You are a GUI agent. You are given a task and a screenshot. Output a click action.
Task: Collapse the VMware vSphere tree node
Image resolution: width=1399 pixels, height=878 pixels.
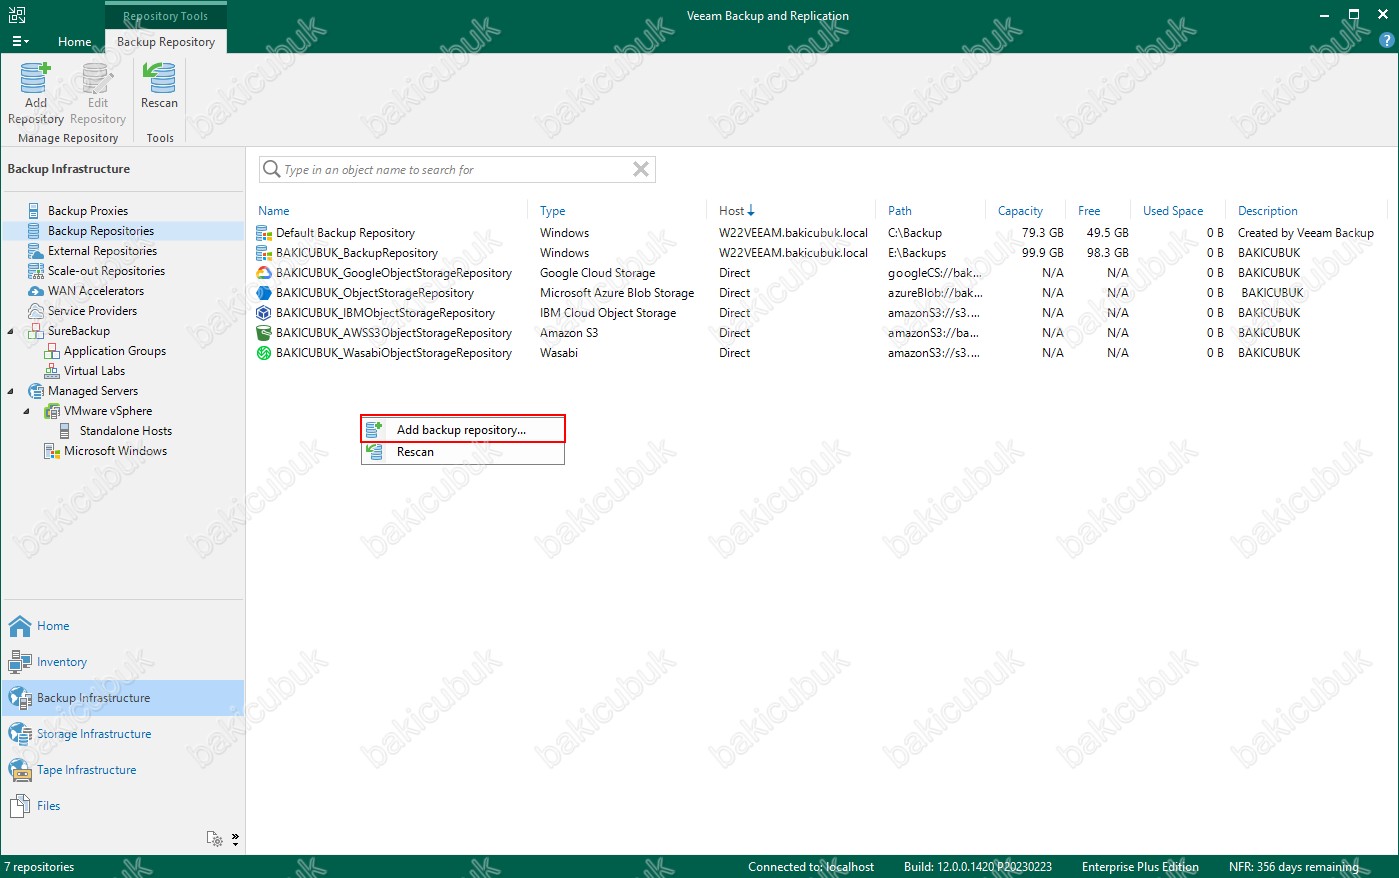(27, 411)
